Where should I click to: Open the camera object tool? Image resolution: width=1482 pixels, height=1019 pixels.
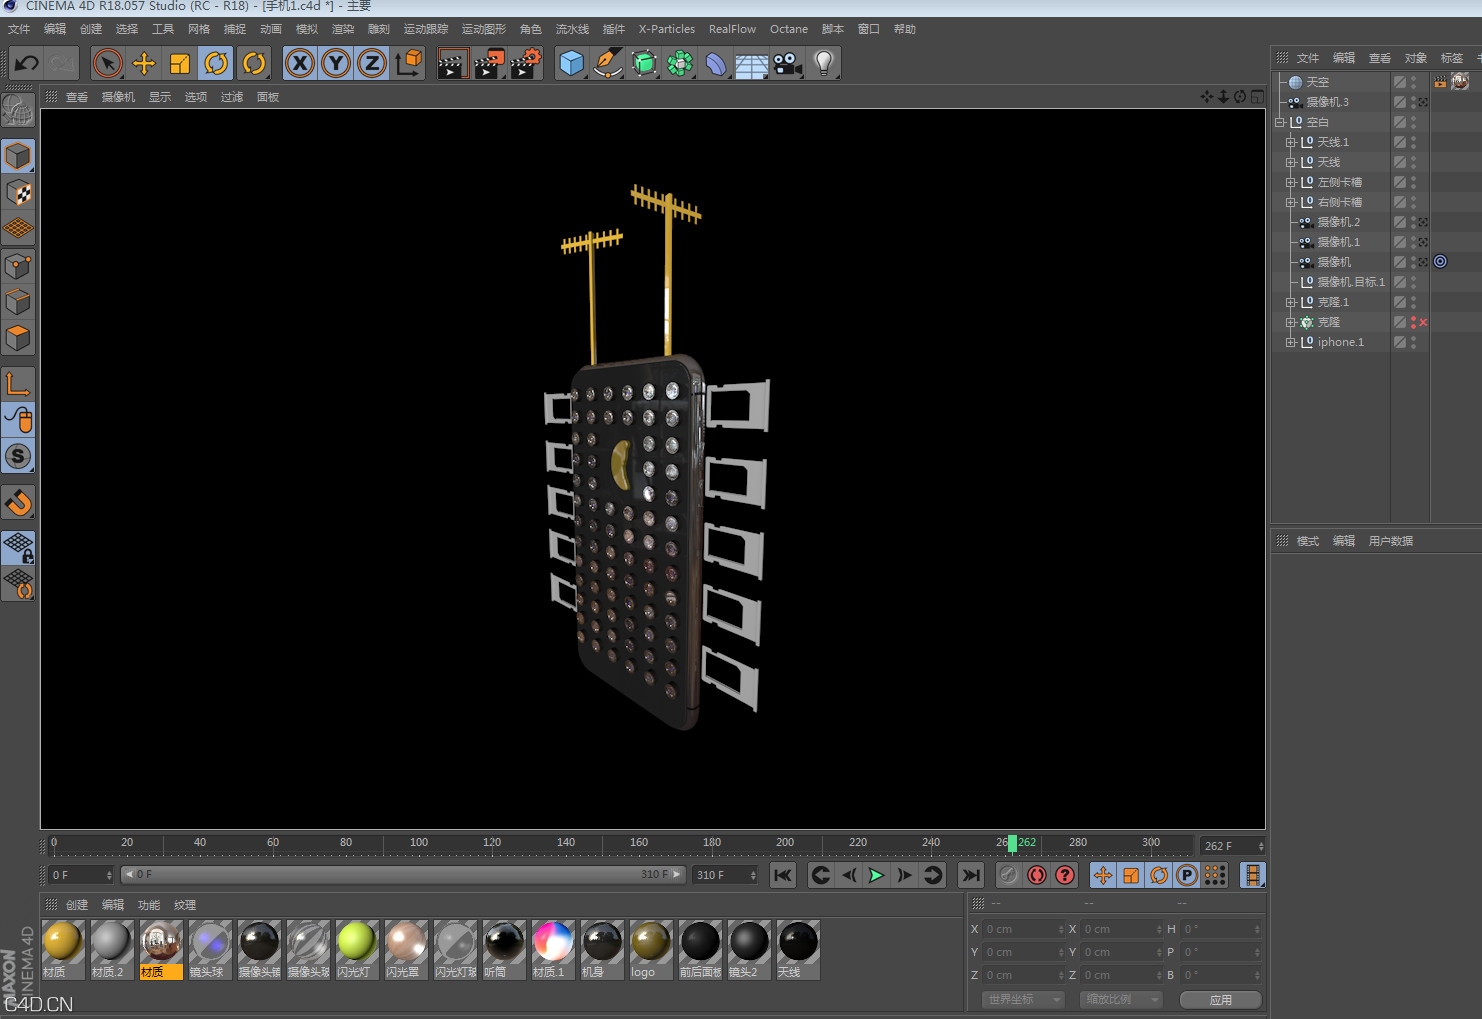(788, 64)
